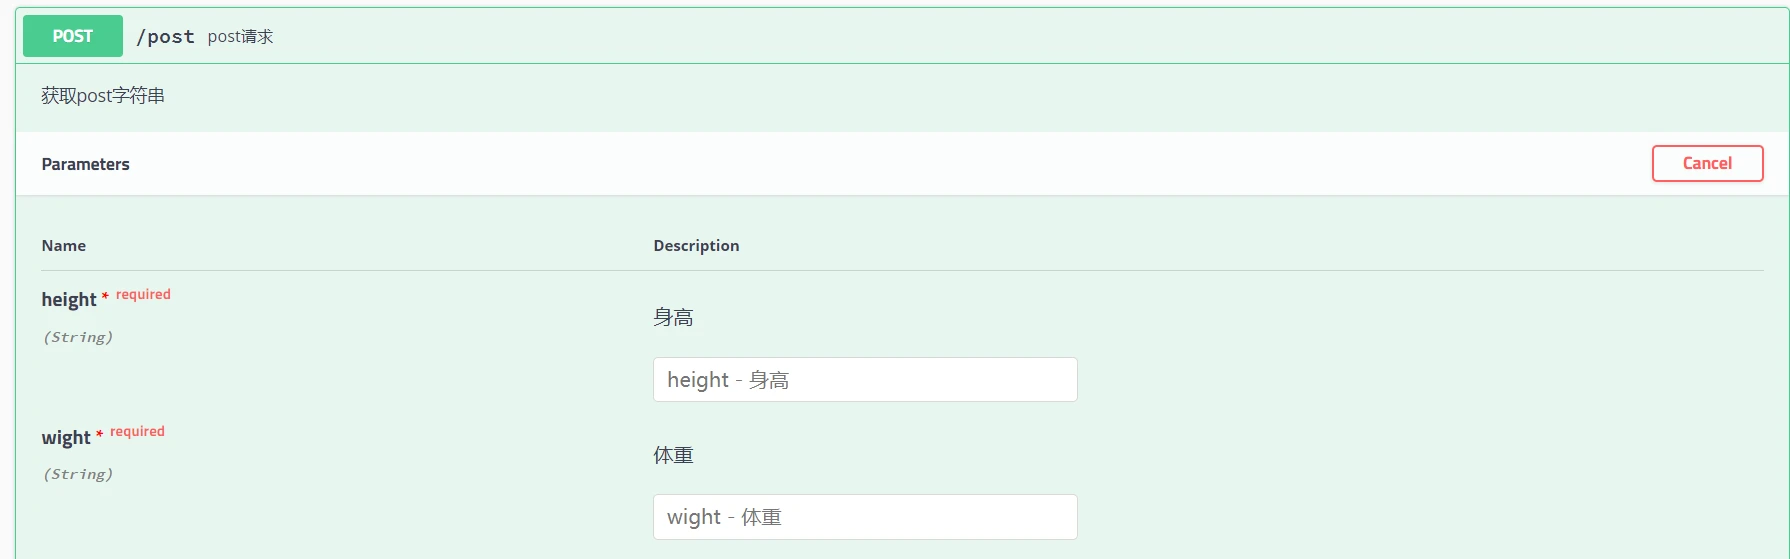The width and height of the screenshot is (1790, 559).
Task: Click the green POST method badge
Action: tap(73, 36)
